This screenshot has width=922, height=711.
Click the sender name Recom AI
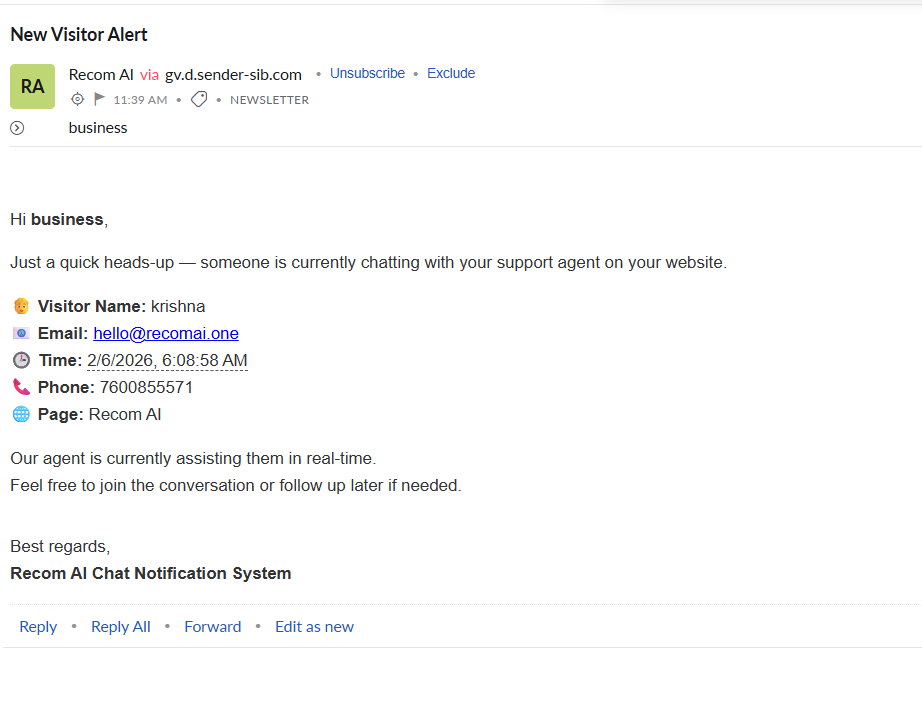pos(101,75)
